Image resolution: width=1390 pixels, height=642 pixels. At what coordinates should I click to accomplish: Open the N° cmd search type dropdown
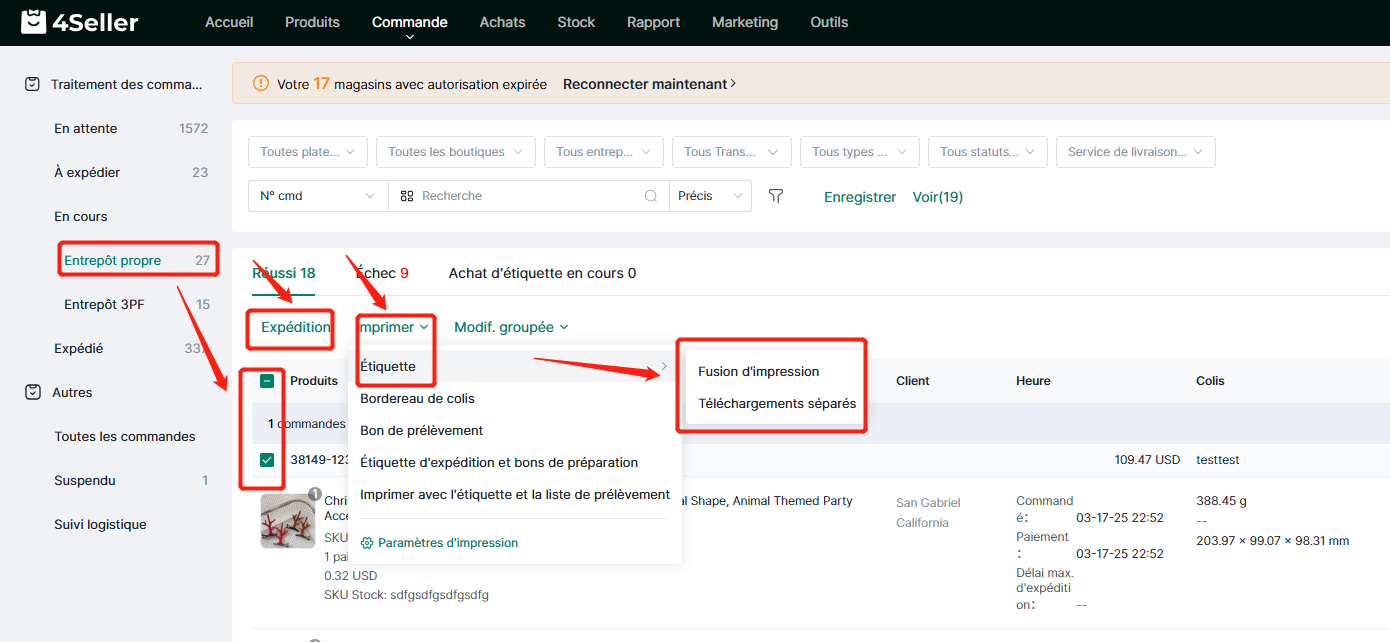[x=318, y=196]
